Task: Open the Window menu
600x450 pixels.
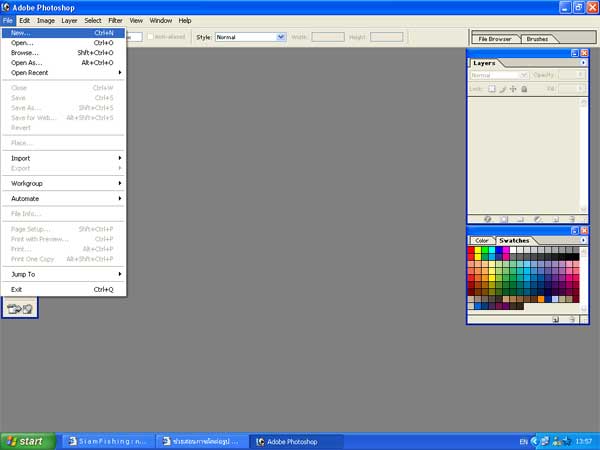Action: coord(161,21)
